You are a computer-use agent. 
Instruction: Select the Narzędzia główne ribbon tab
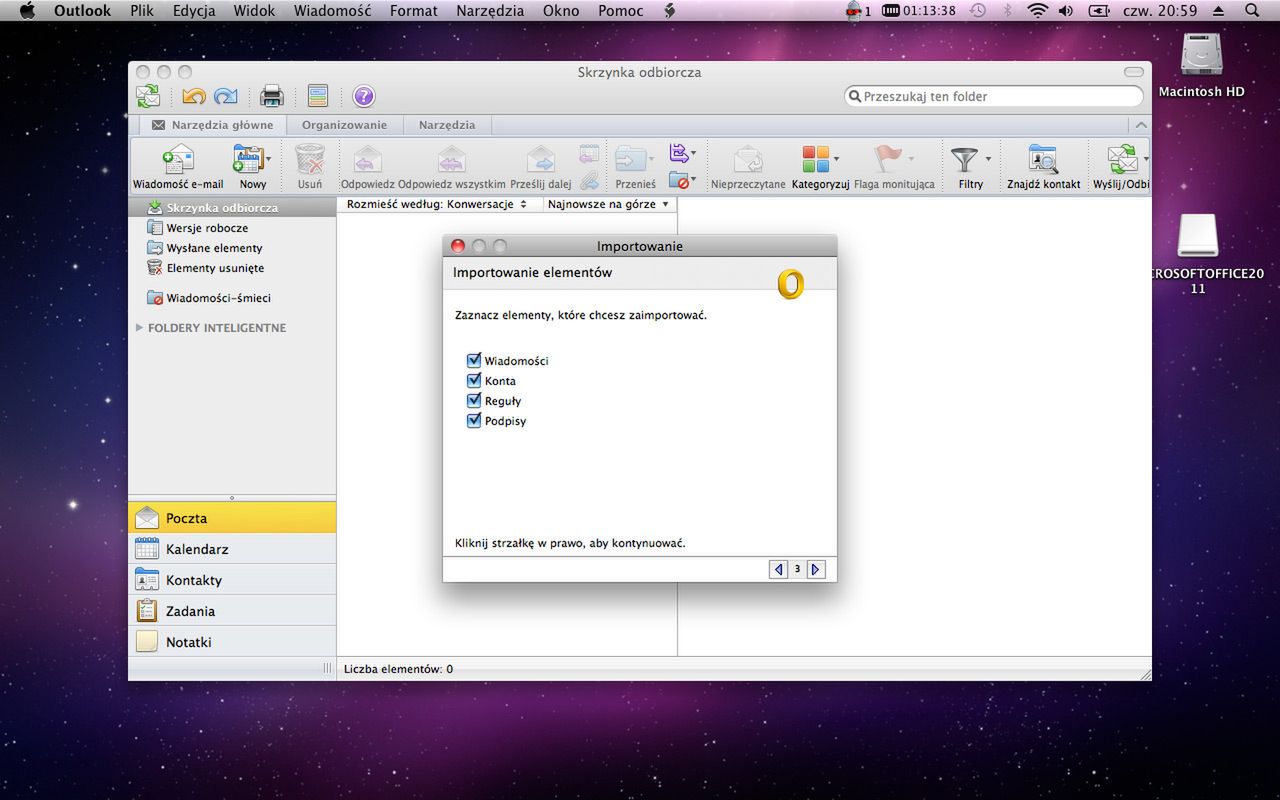click(212, 125)
